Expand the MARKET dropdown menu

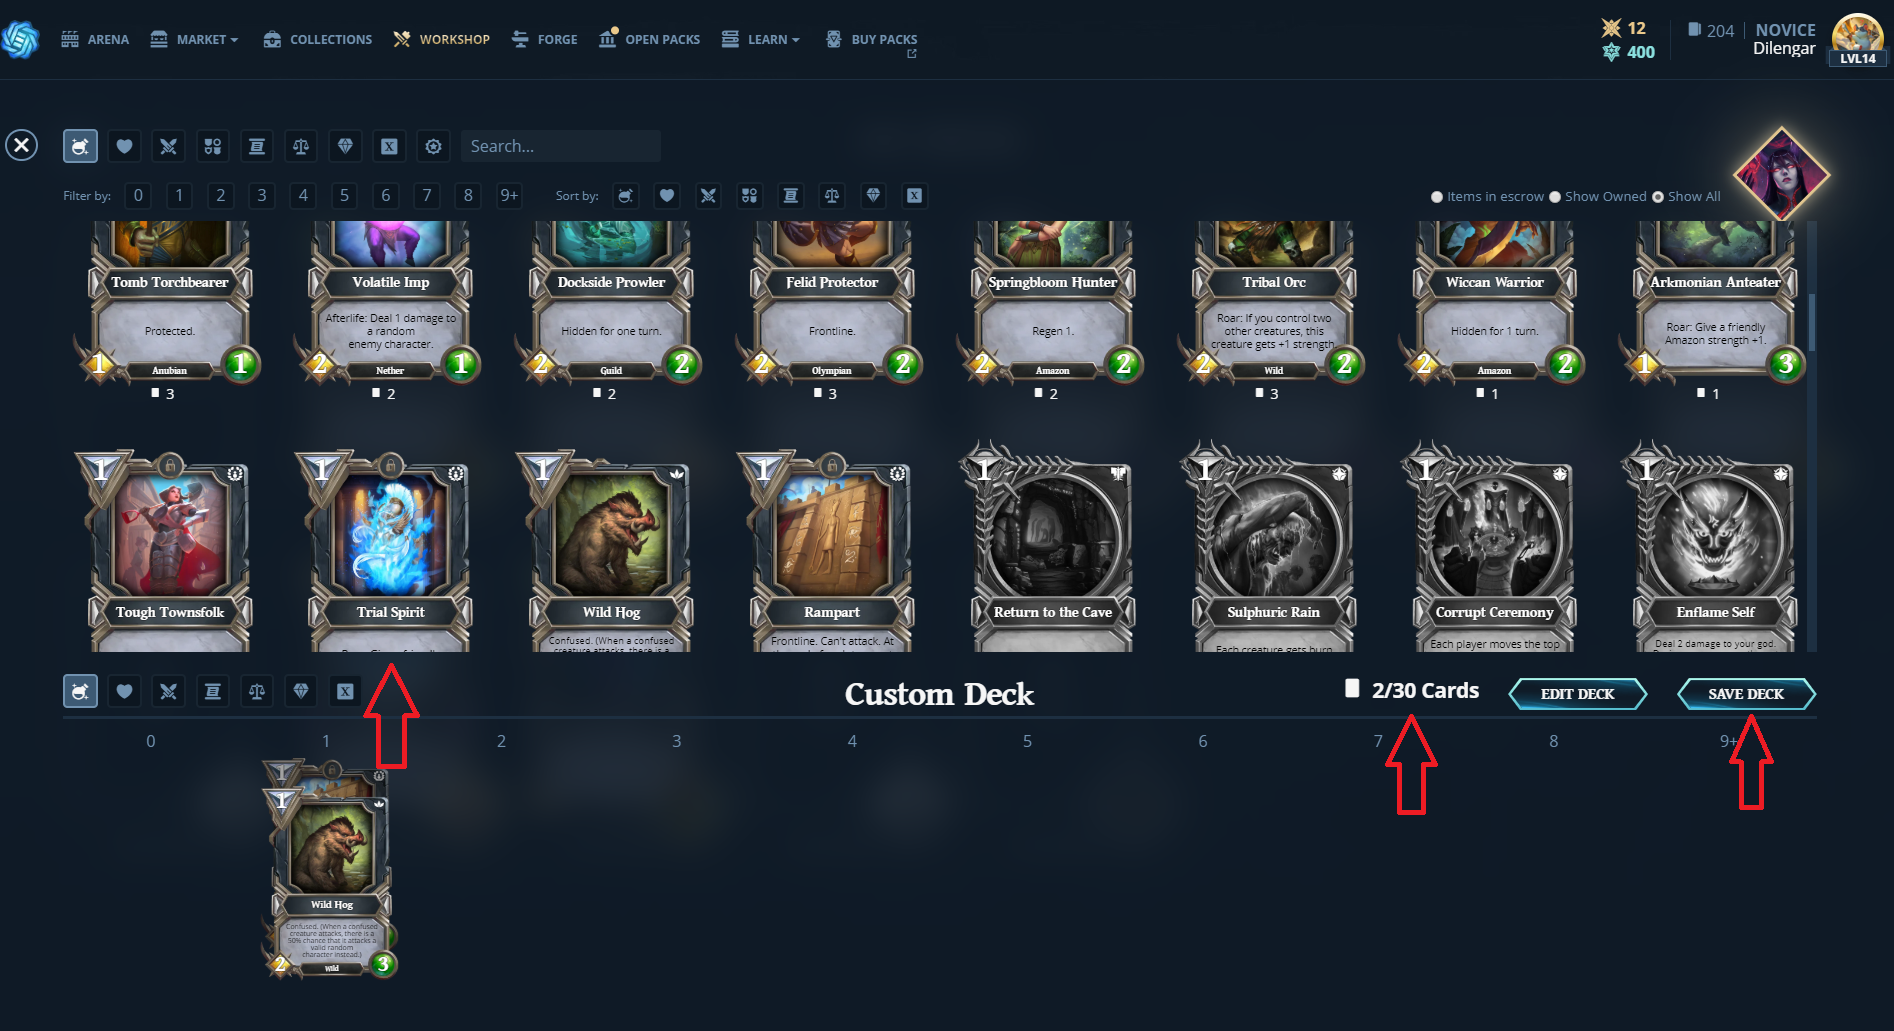click(x=194, y=39)
